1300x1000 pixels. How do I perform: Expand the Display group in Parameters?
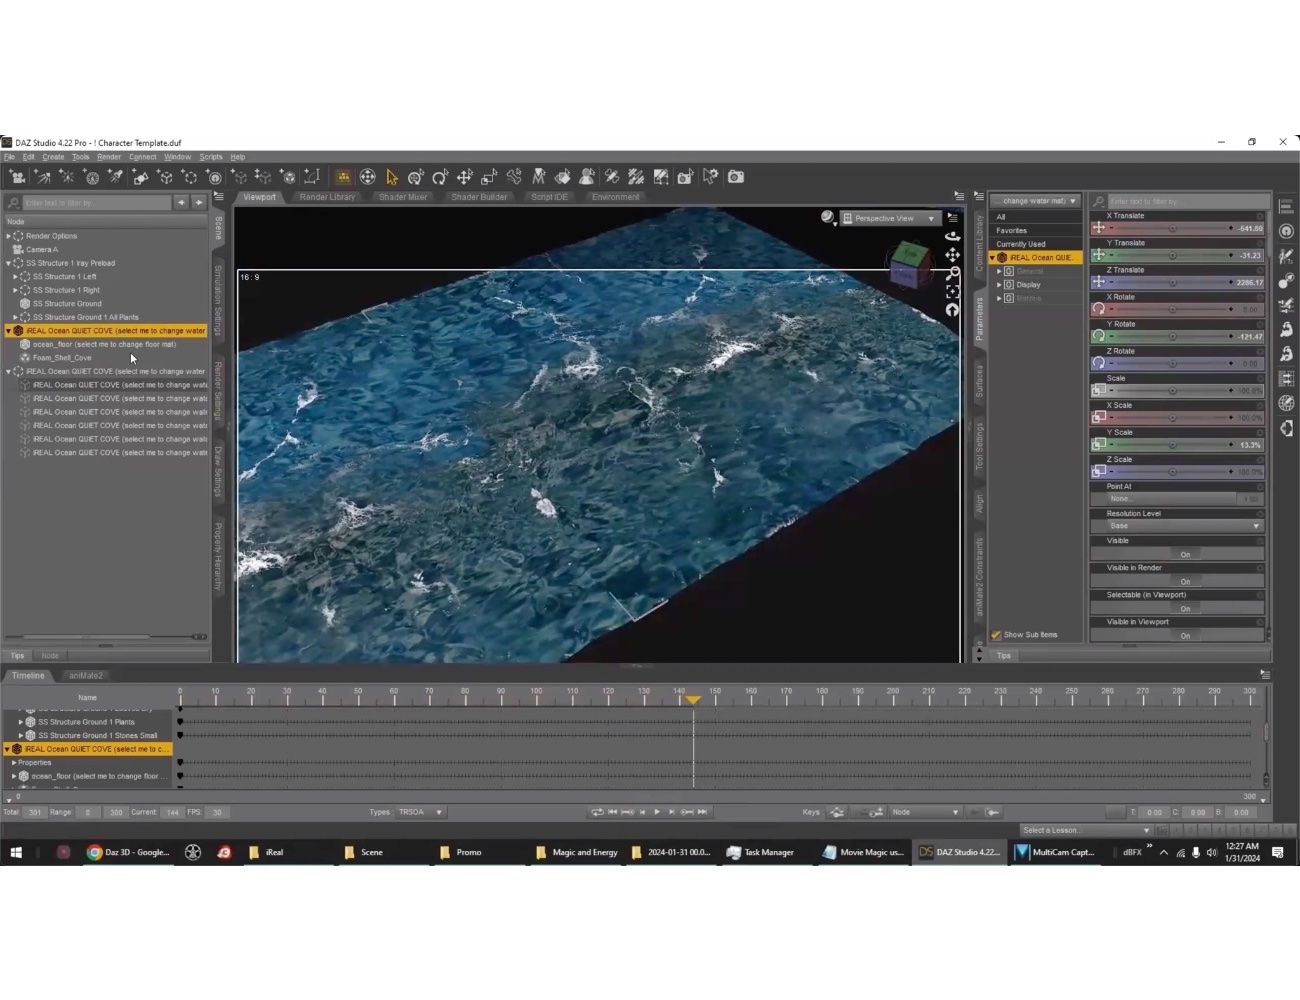[x=999, y=285]
